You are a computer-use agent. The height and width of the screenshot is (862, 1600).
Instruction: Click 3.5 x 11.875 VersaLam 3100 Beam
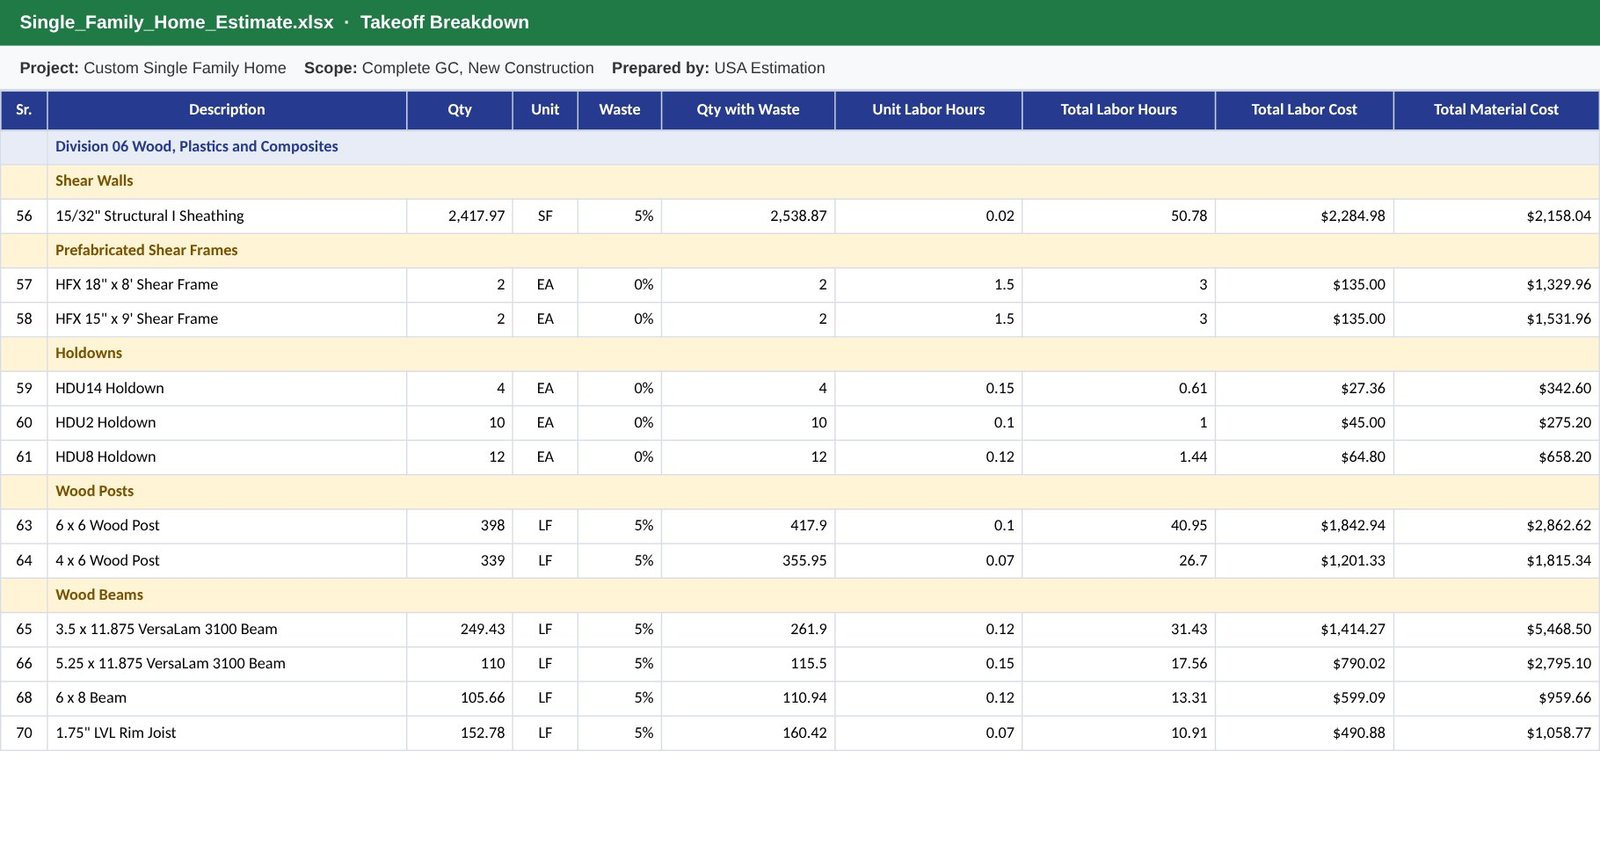pos(227,630)
